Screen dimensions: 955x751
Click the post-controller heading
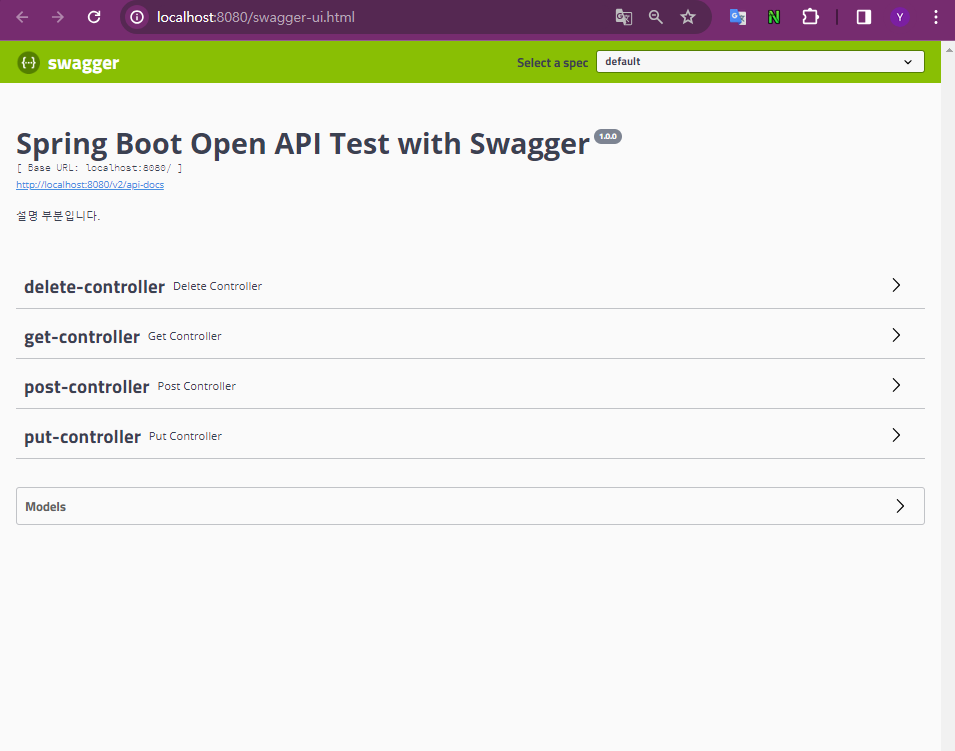pos(86,387)
